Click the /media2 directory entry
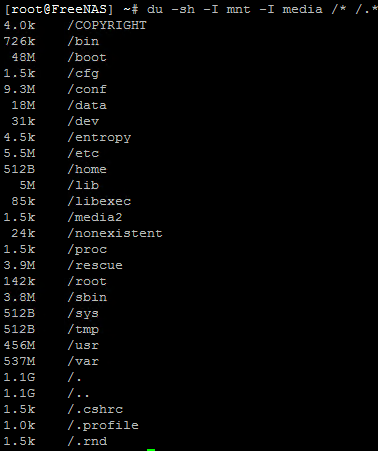 (95, 218)
